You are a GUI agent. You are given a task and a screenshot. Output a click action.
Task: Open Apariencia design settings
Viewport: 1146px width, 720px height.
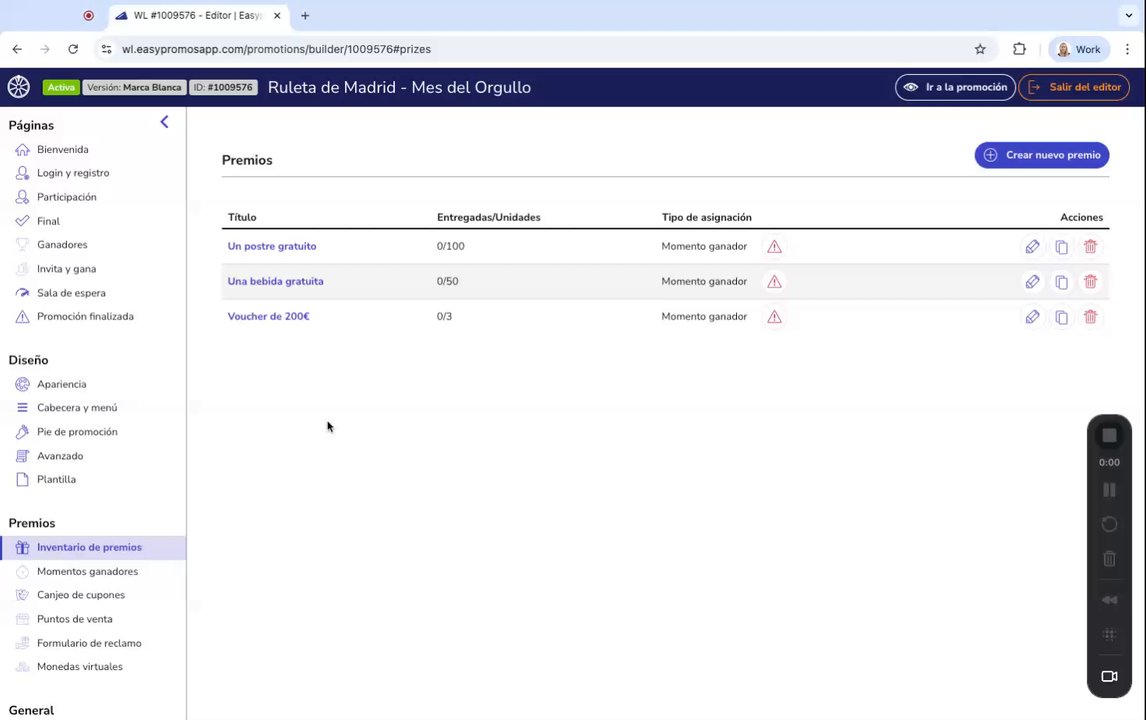[x=61, y=384]
